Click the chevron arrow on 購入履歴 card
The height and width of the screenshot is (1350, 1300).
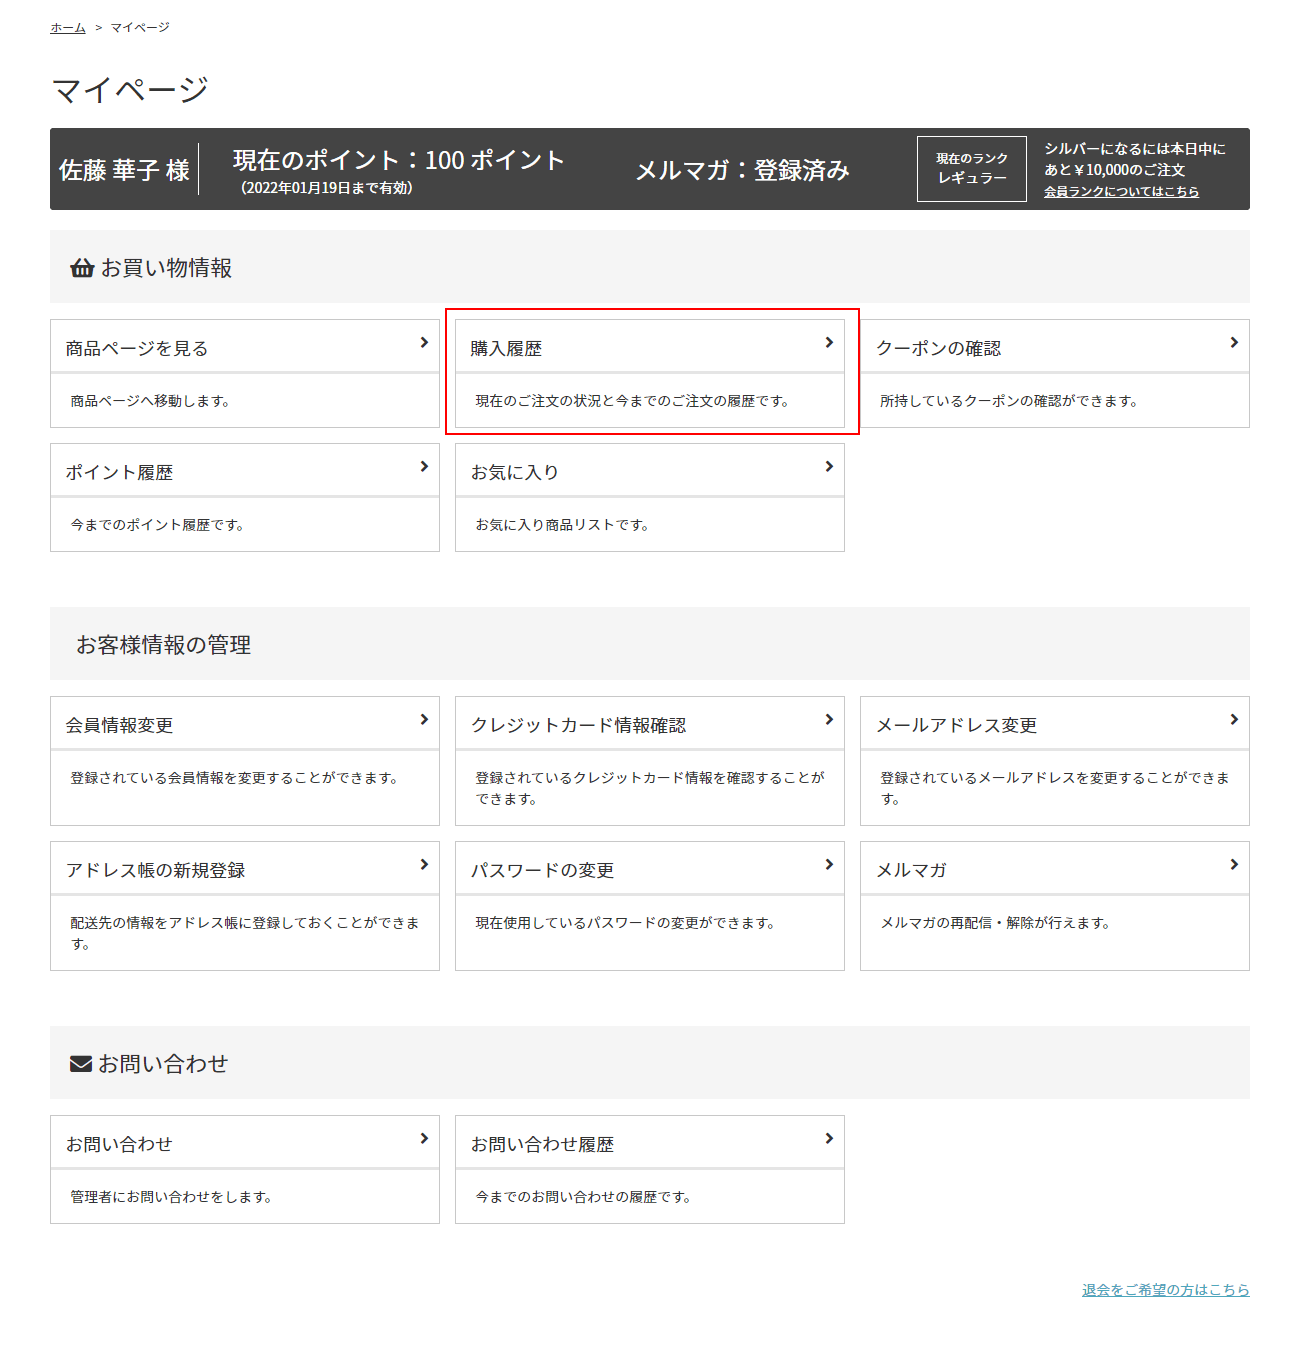(829, 342)
